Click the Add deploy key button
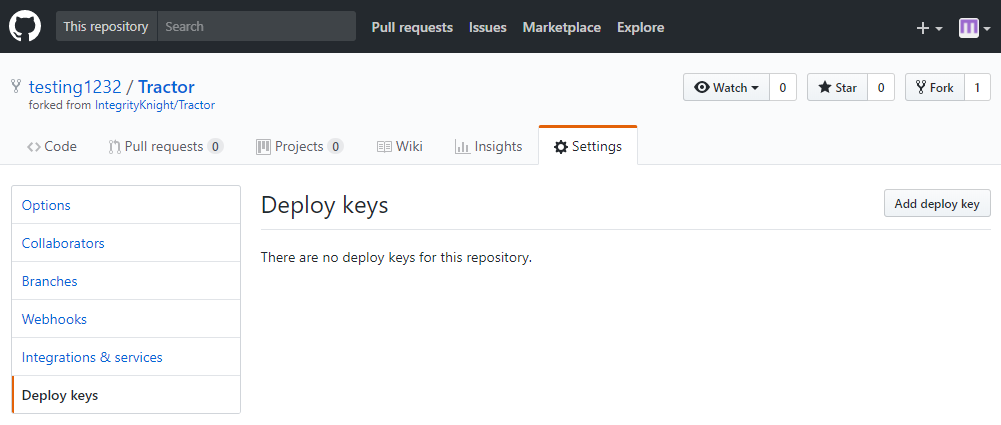 point(937,204)
